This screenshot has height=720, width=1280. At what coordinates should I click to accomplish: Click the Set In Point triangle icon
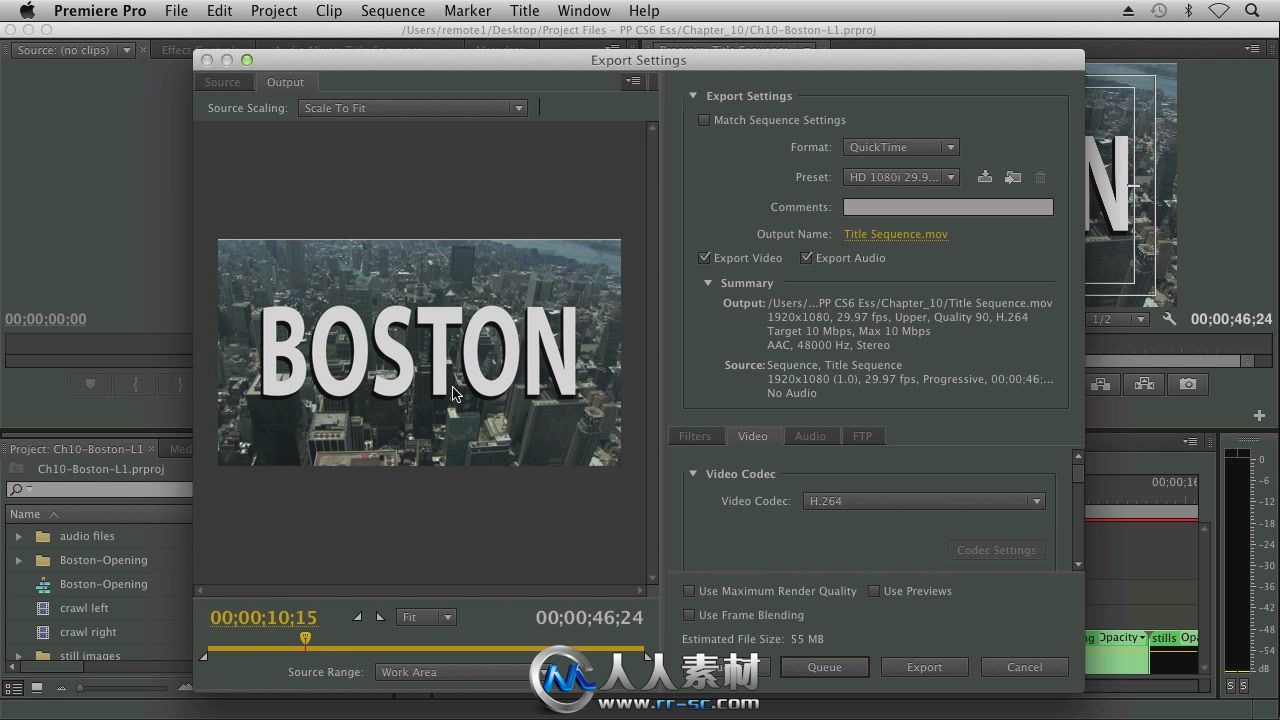[x=358, y=617]
